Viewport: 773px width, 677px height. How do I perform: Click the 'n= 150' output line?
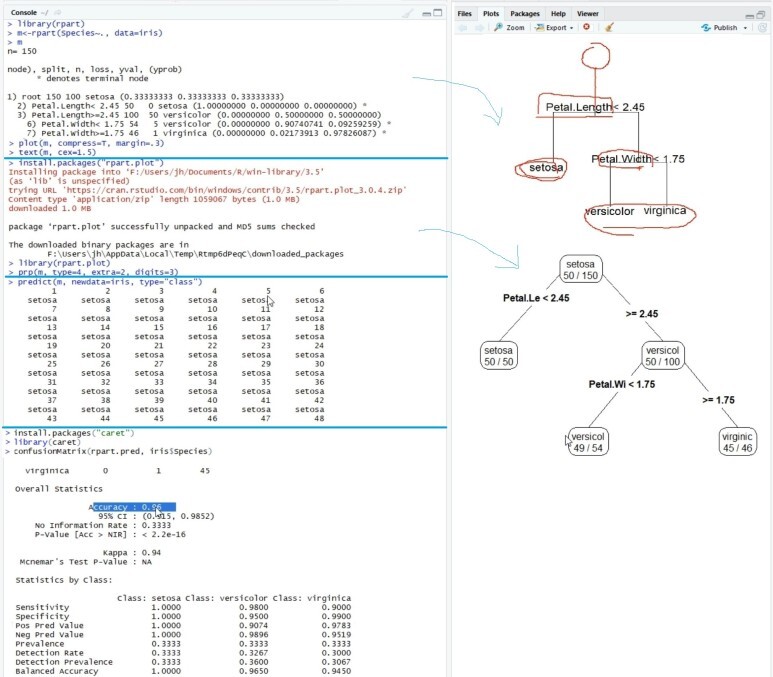22,51
